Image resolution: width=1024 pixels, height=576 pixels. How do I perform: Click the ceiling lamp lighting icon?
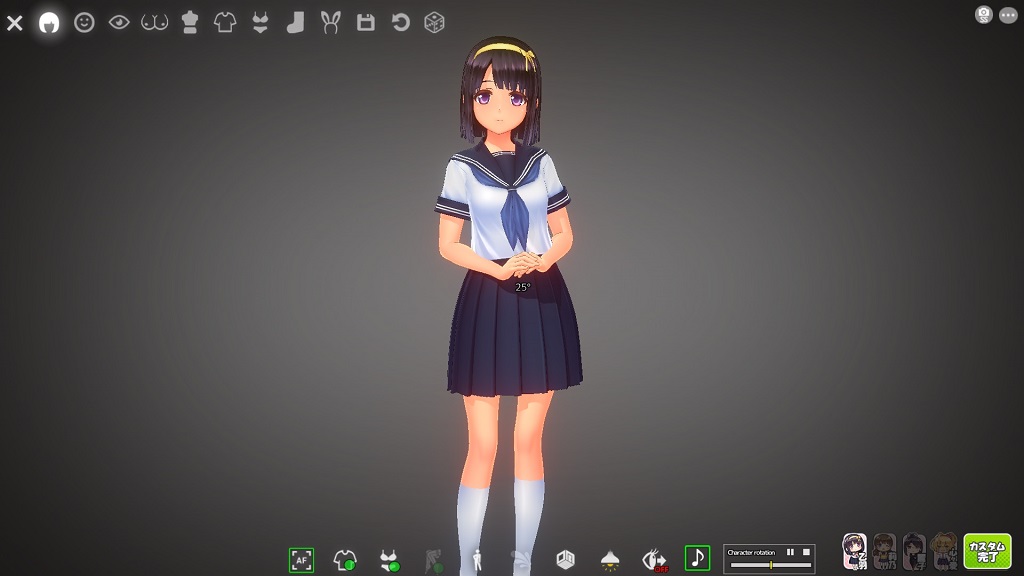pos(609,559)
